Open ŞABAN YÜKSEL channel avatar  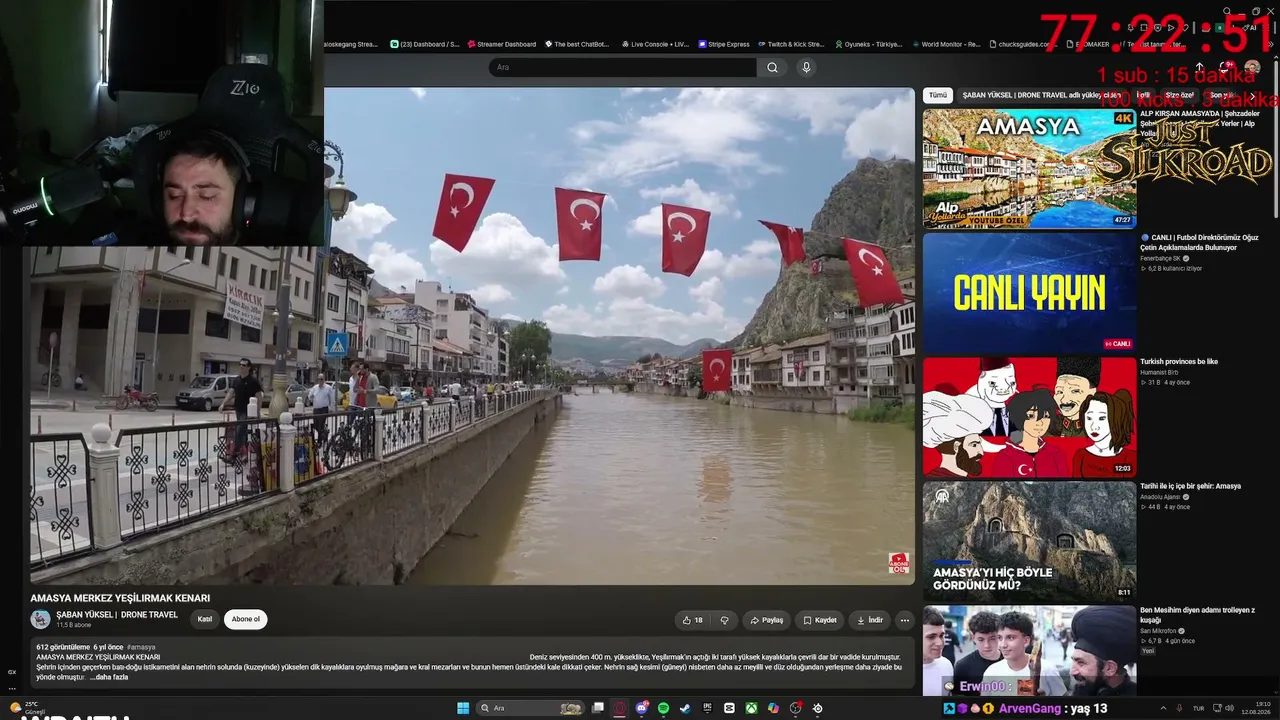tap(41, 619)
